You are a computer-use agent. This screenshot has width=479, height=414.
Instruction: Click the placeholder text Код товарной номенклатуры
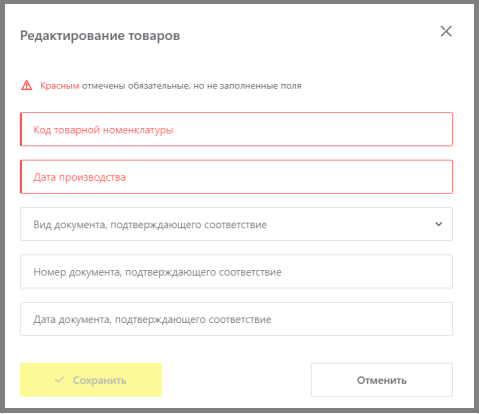click(x=103, y=130)
